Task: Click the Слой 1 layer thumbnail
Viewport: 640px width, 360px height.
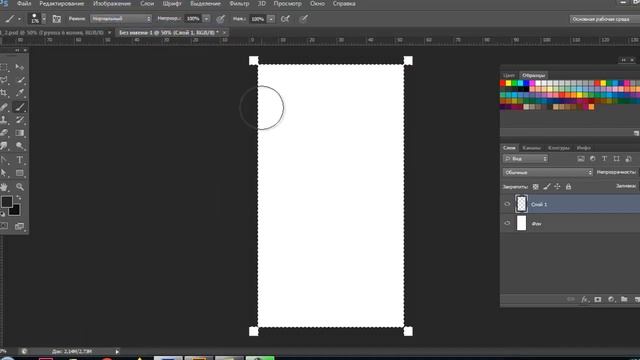Action: click(x=521, y=204)
